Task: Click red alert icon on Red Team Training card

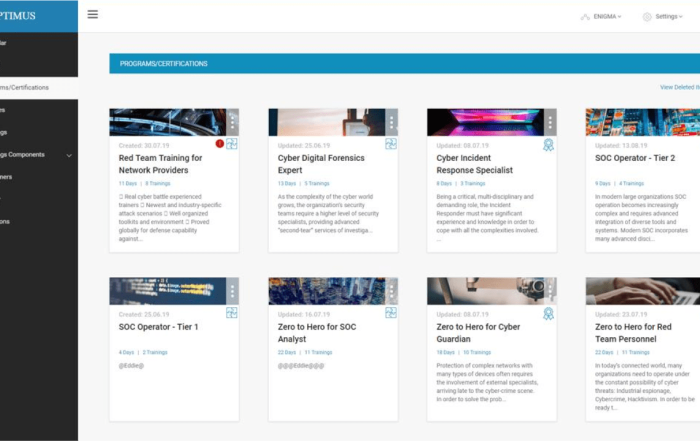Action: 220,143
